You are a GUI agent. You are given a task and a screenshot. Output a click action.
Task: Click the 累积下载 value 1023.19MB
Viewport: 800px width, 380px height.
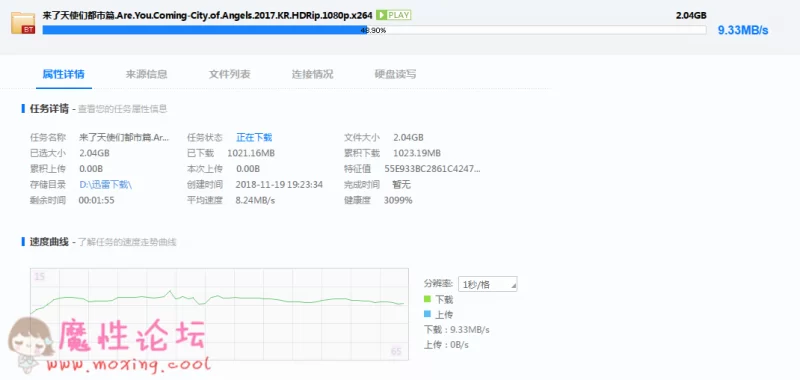(x=416, y=153)
